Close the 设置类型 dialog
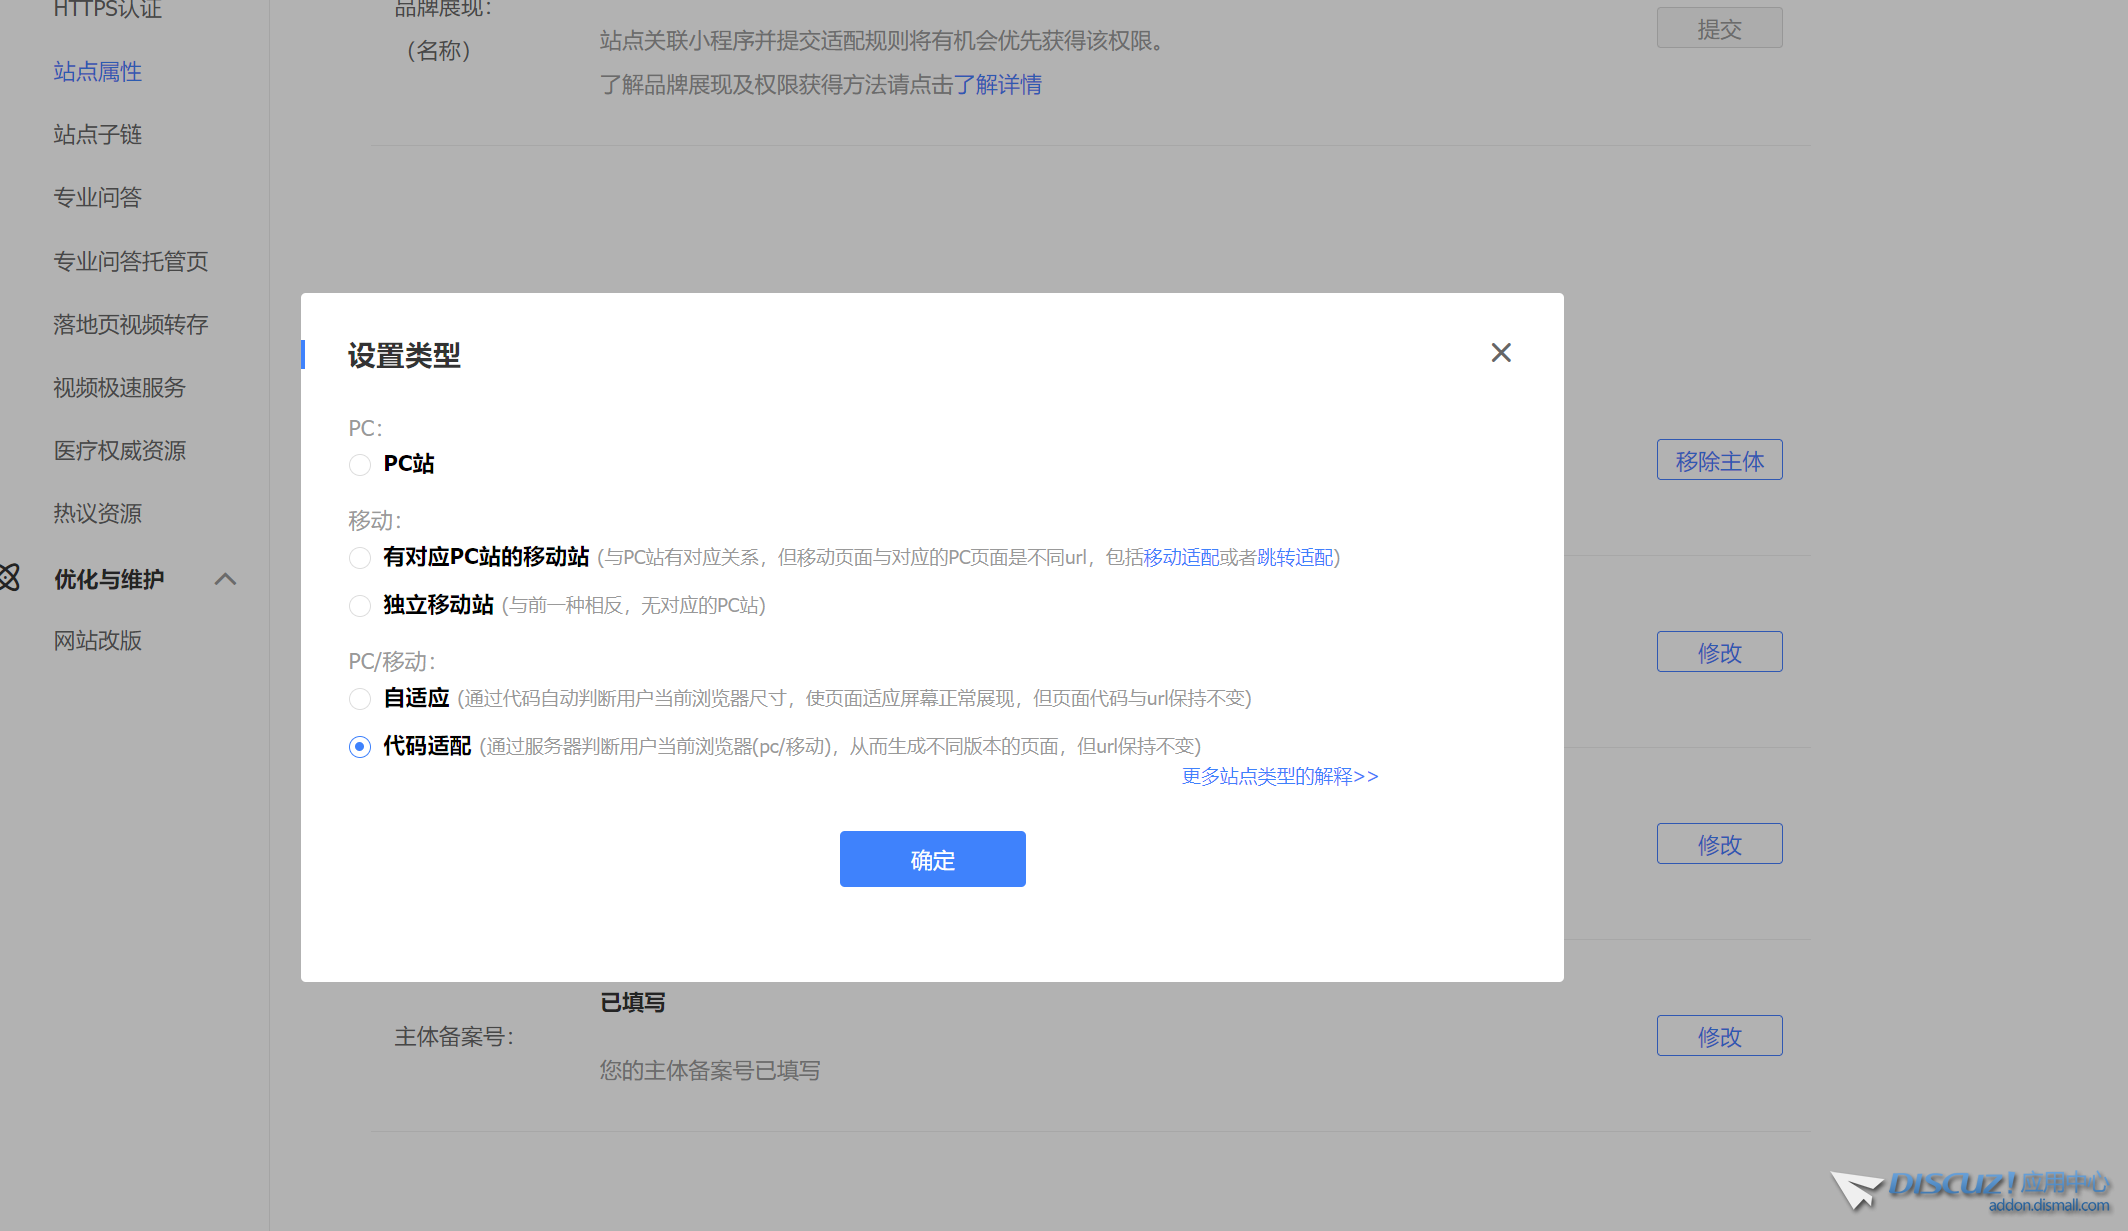Image resolution: width=2128 pixels, height=1231 pixels. (x=1500, y=352)
